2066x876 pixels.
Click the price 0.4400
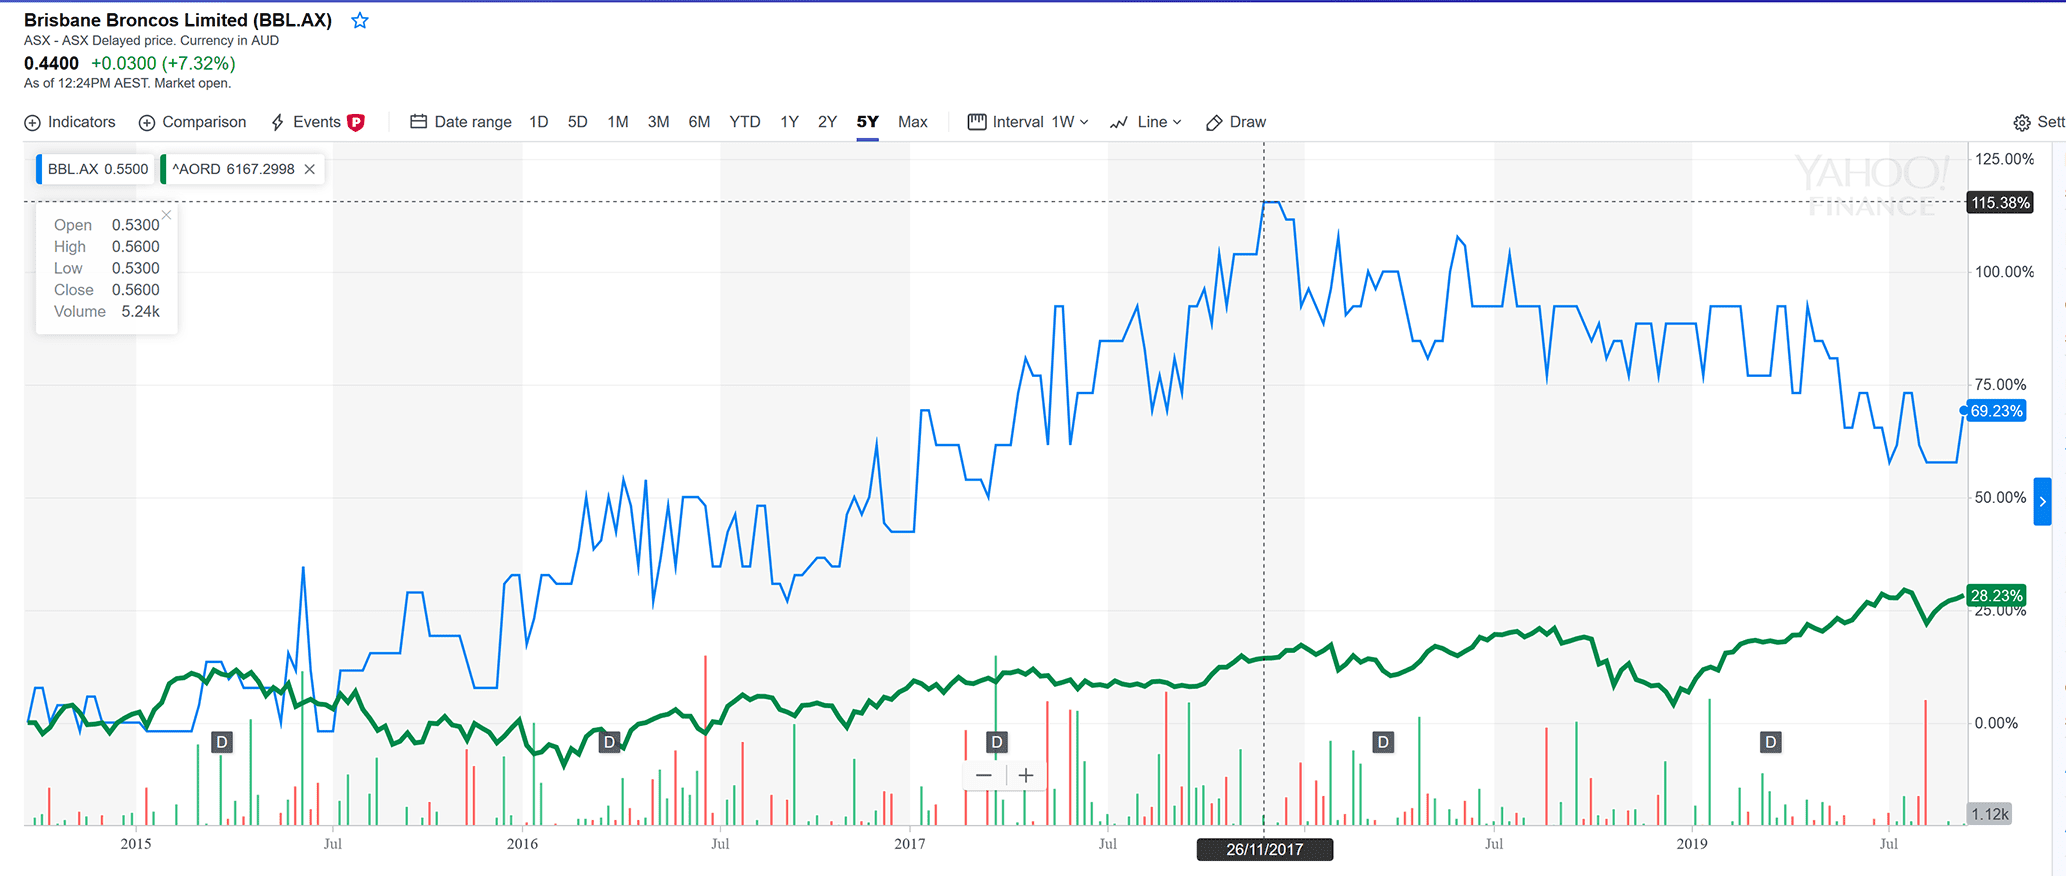[x=51, y=63]
